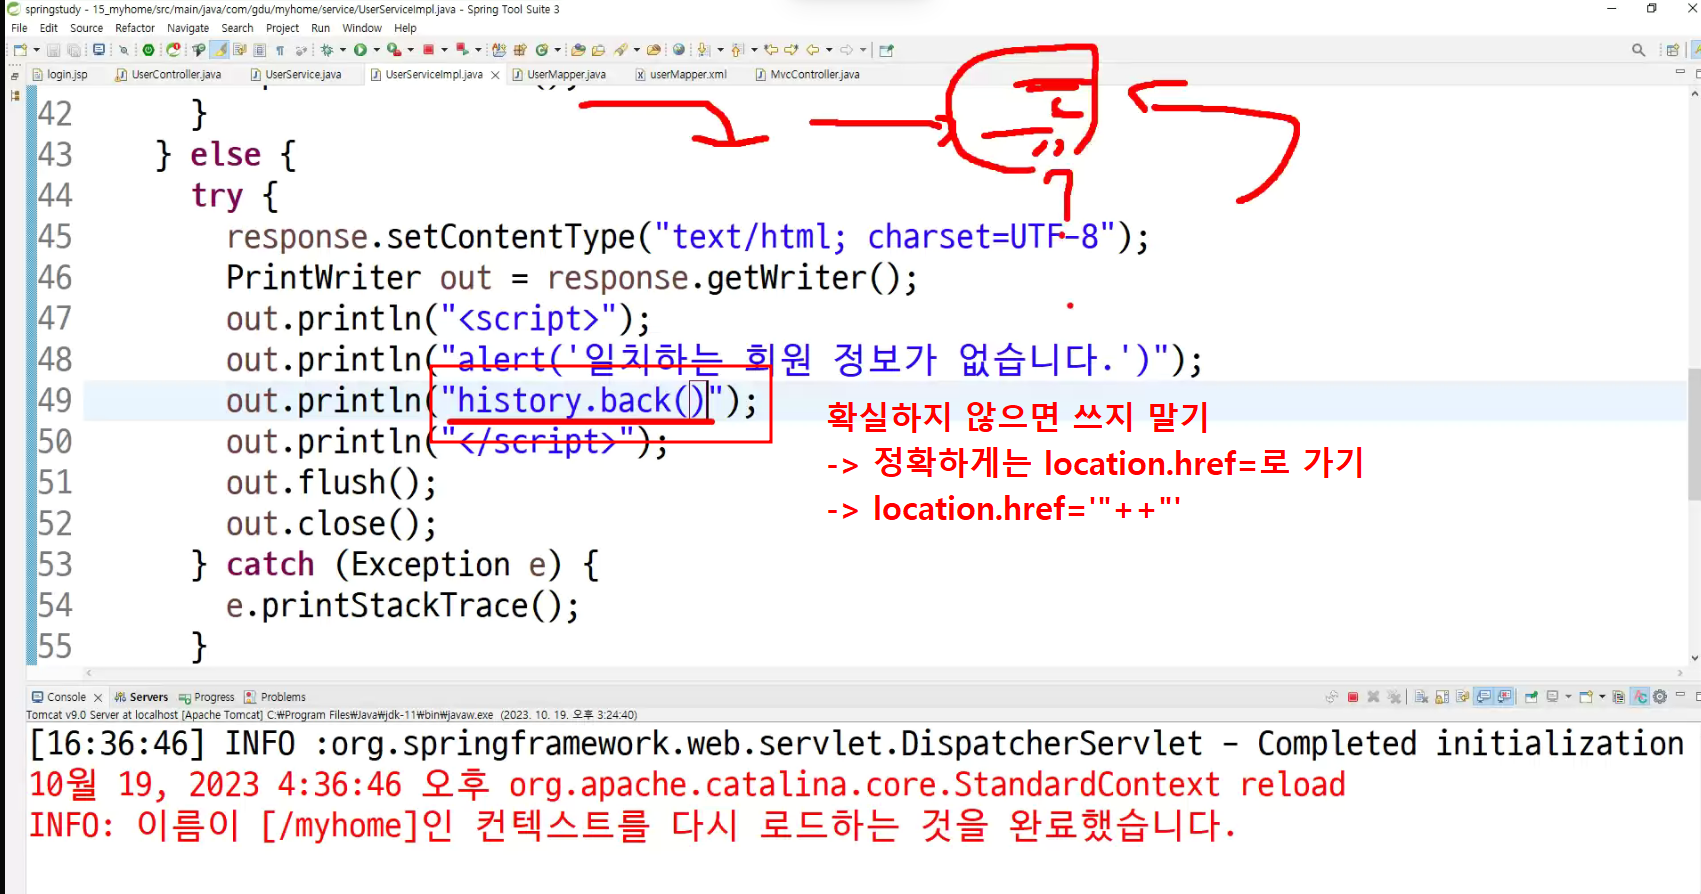
Task: Toggle Mark Occurrences highlighter in toolbar
Action: [219, 50]
